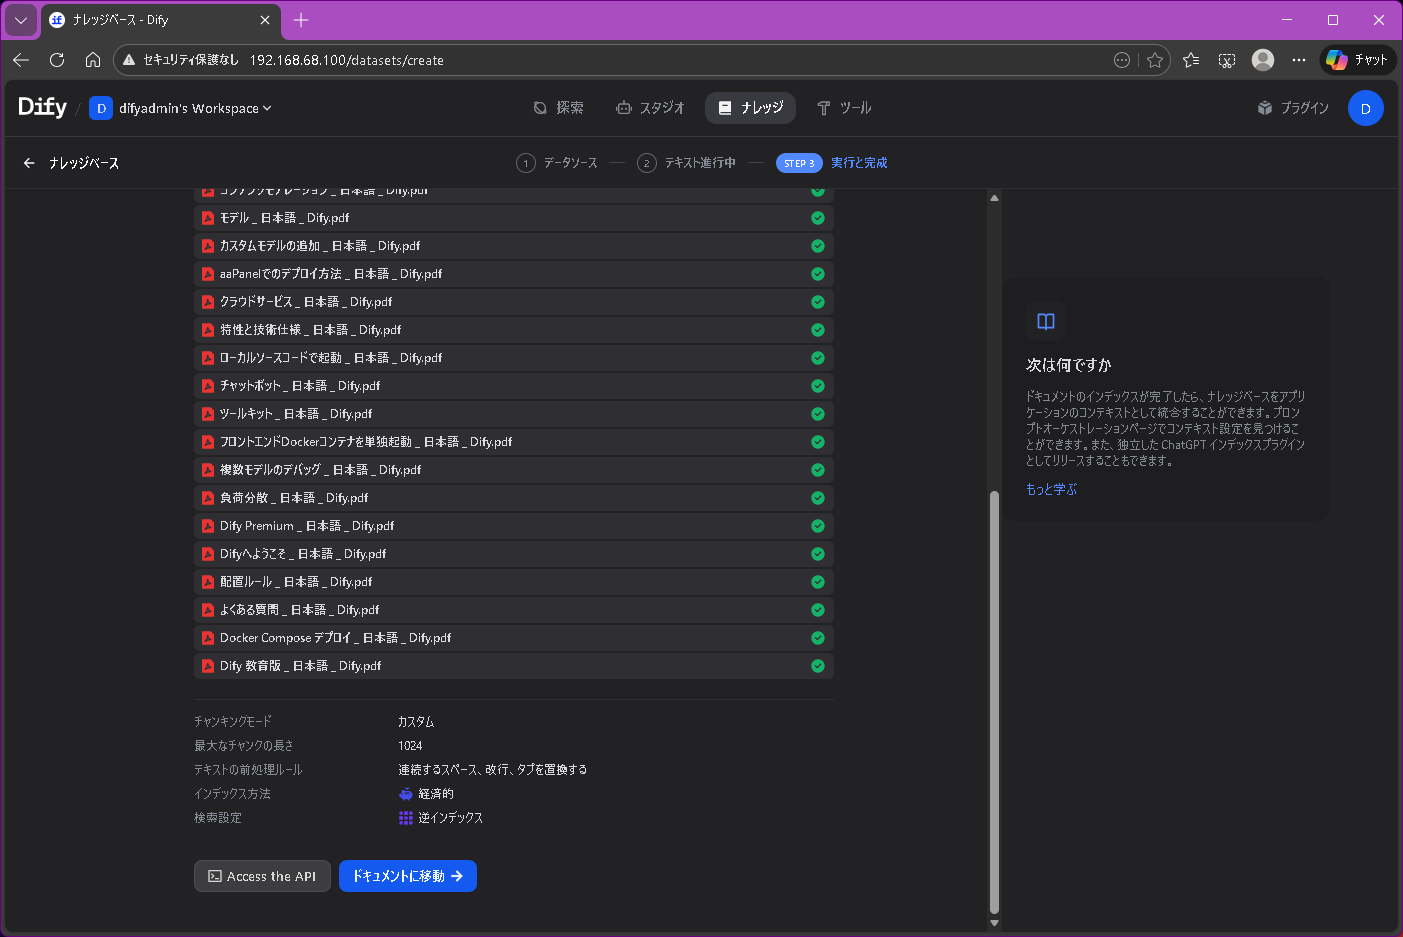Click the scrollbar up arrow
The width and height of the screenshot is (1403, 937).
tap(994, 198)
